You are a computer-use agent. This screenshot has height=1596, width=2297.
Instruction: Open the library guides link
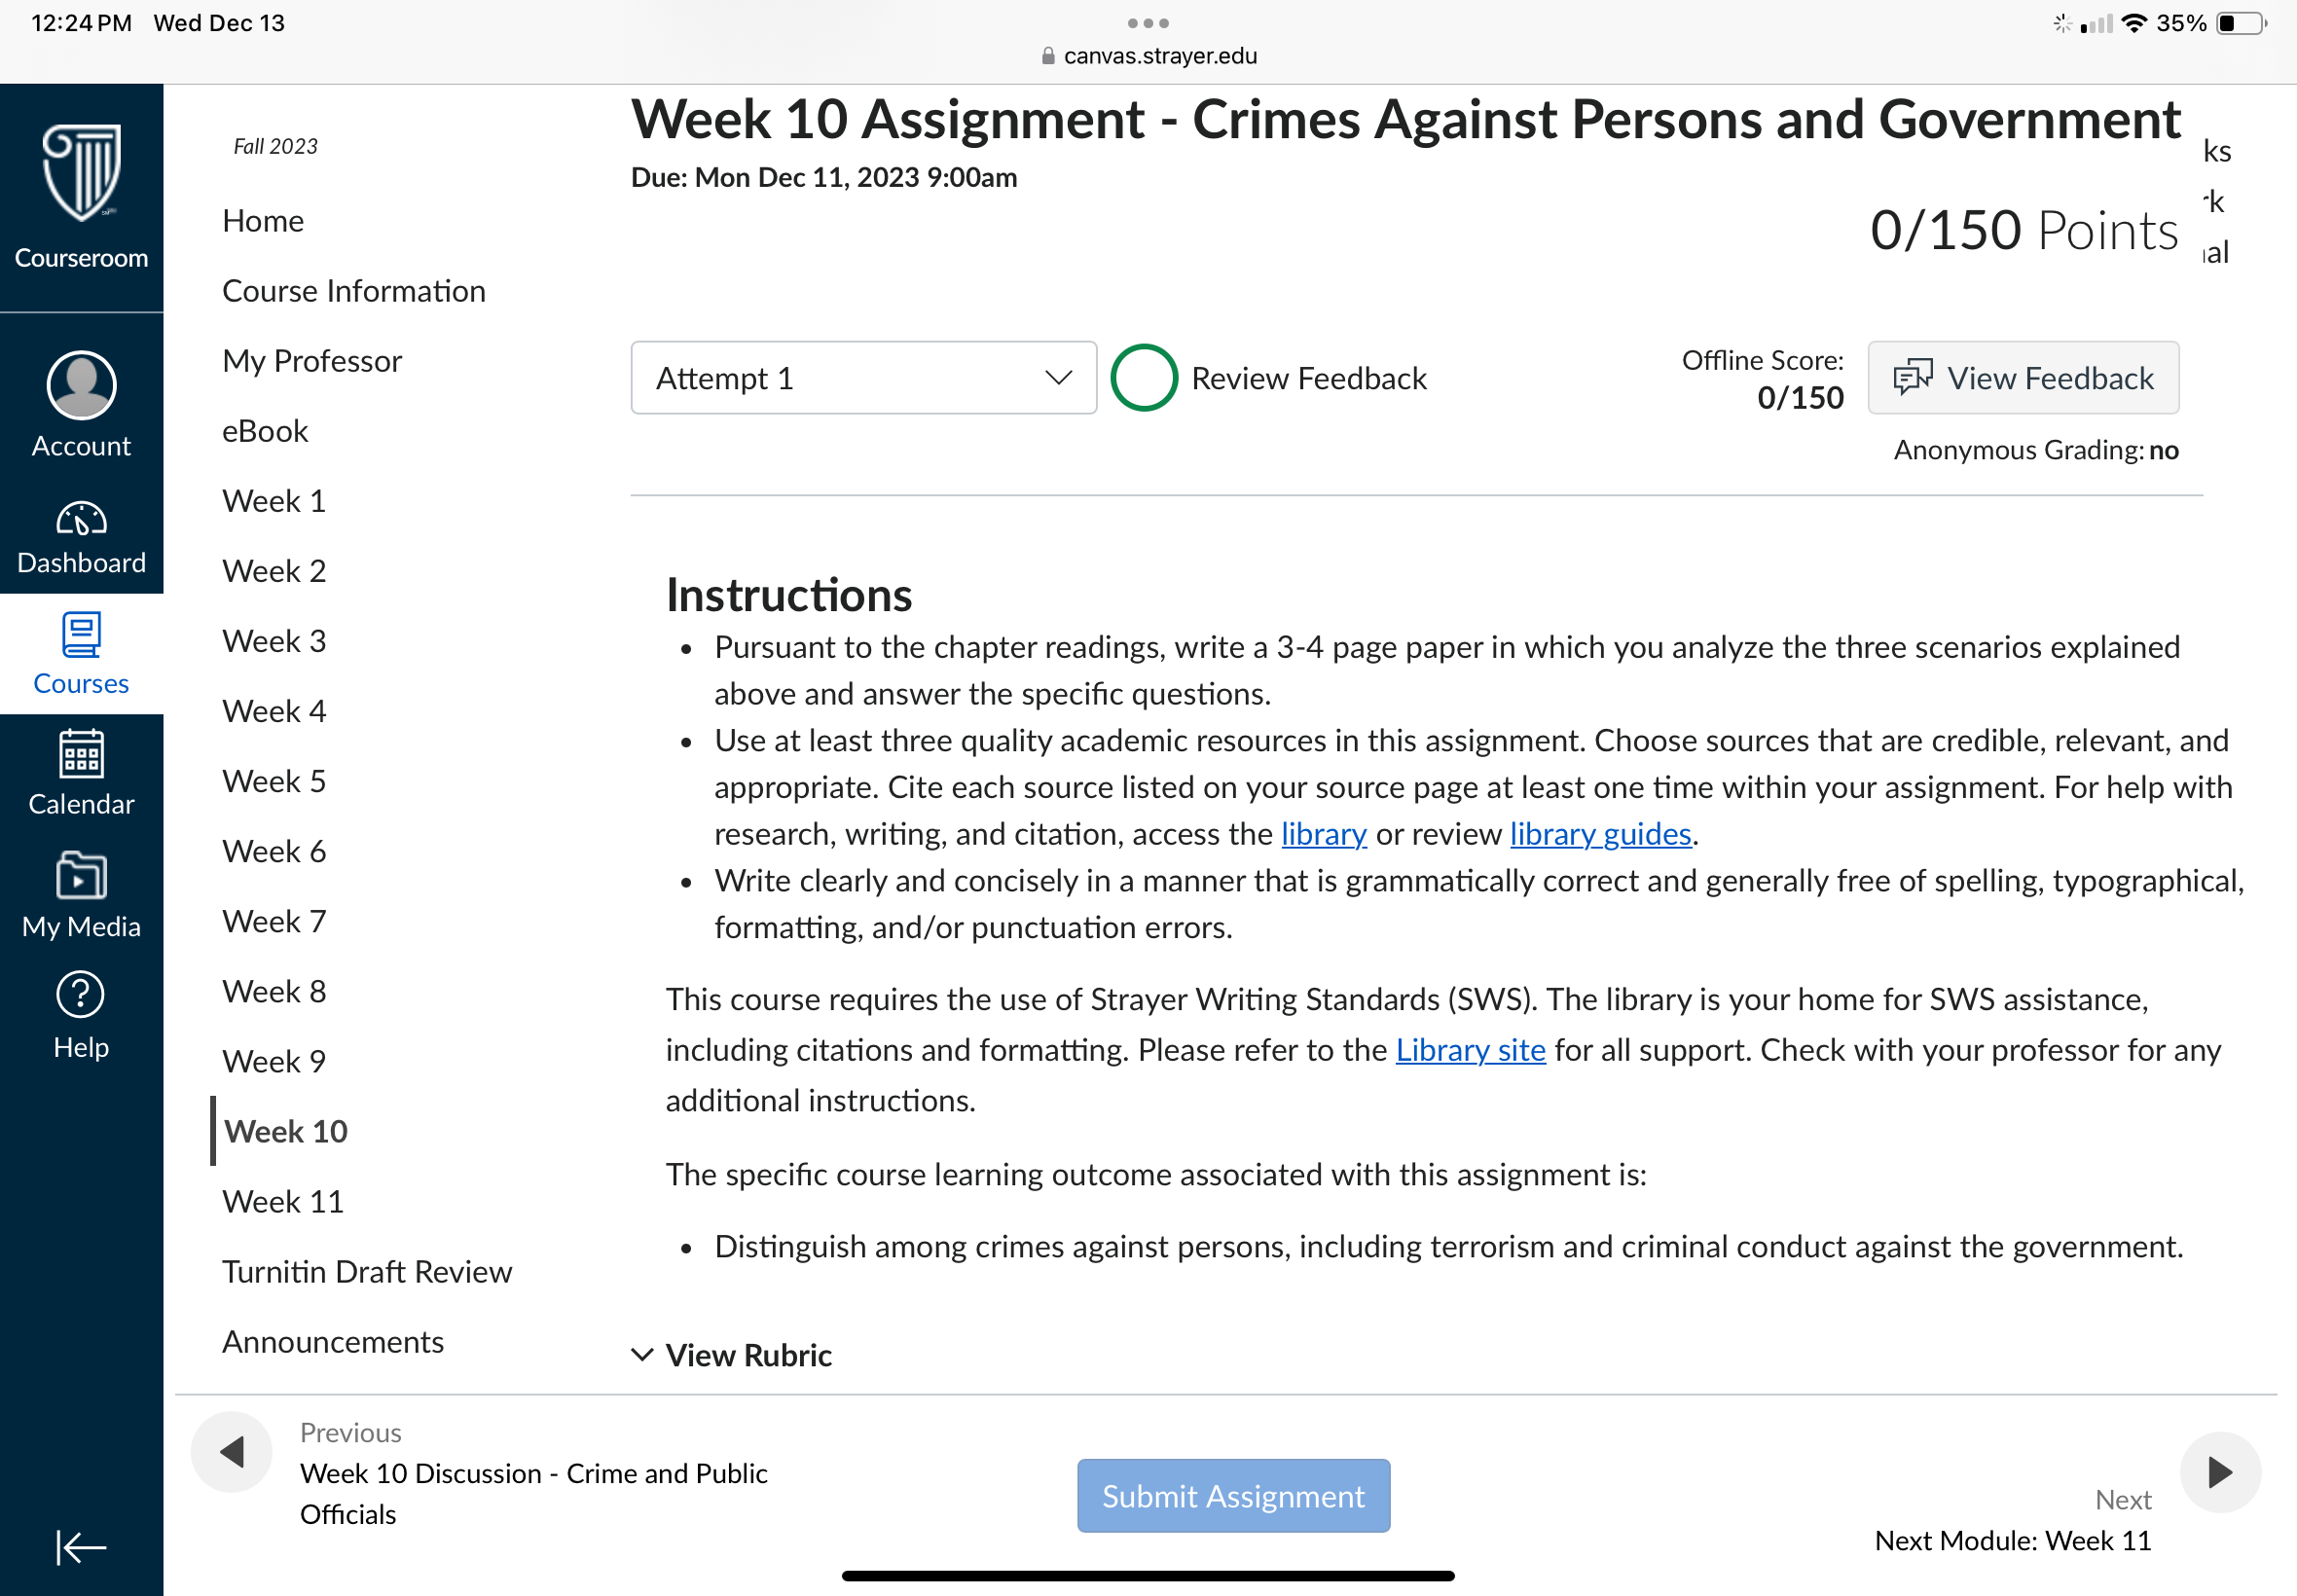pos(1600,833)
